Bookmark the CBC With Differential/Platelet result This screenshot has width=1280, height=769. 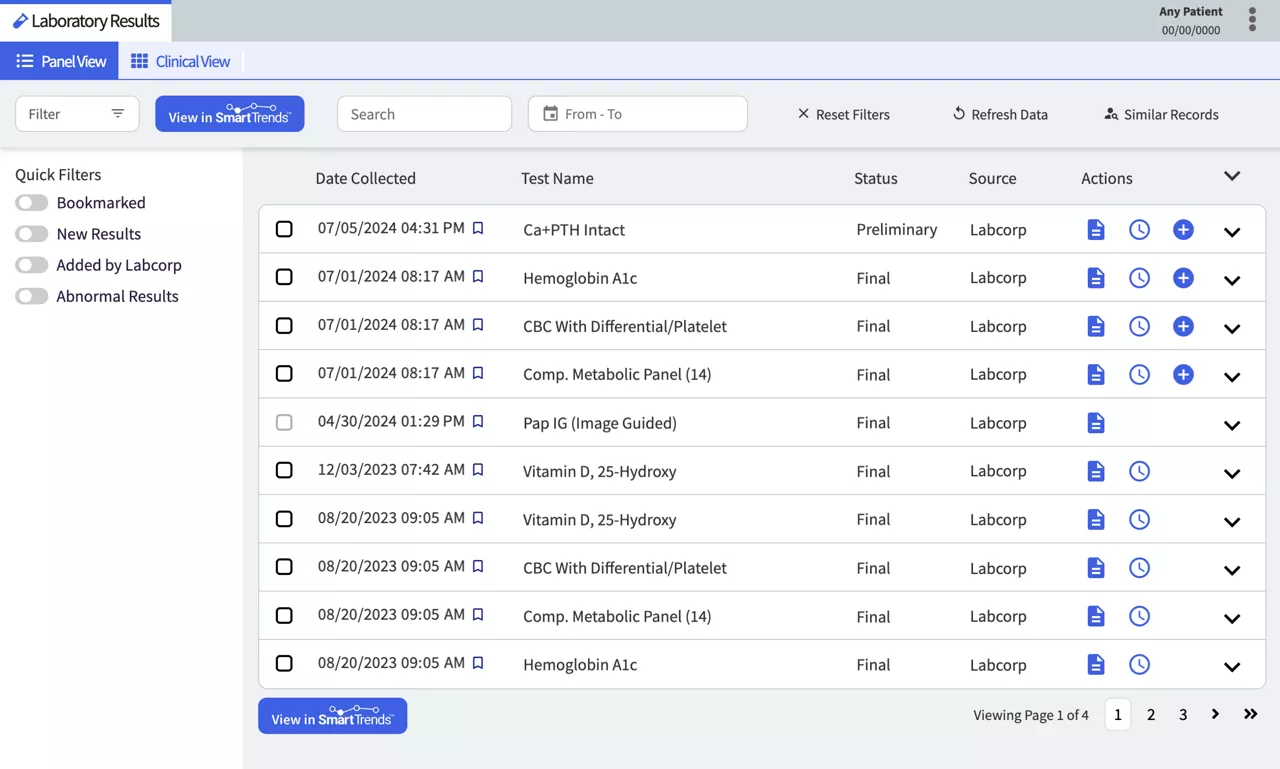[477, 325]
